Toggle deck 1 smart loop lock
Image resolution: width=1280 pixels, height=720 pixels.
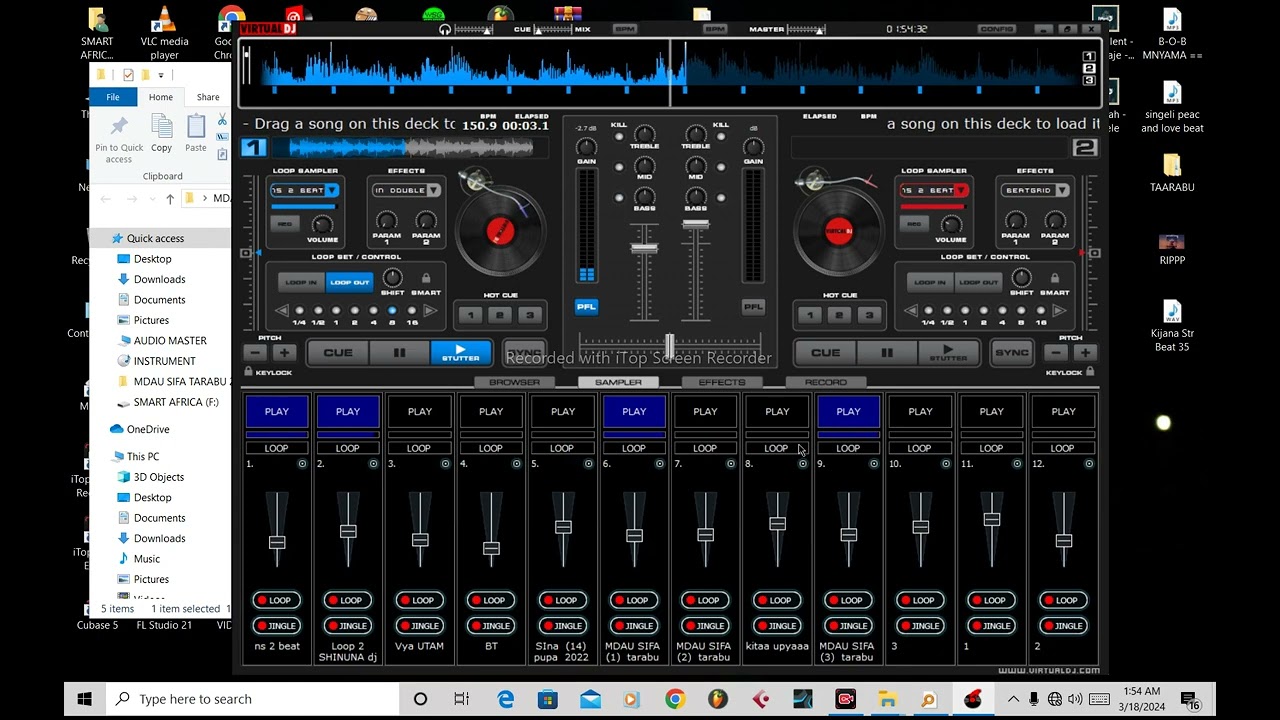(x=426, y=279)
